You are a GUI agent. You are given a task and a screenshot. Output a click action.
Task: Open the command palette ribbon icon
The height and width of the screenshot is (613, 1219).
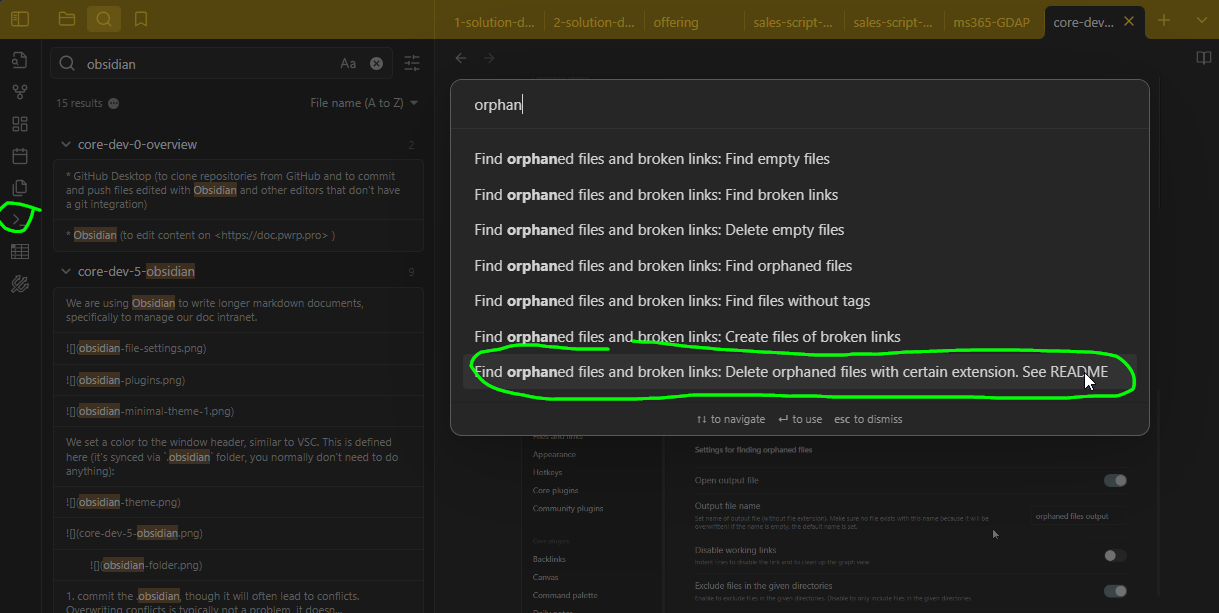(17, 219)
